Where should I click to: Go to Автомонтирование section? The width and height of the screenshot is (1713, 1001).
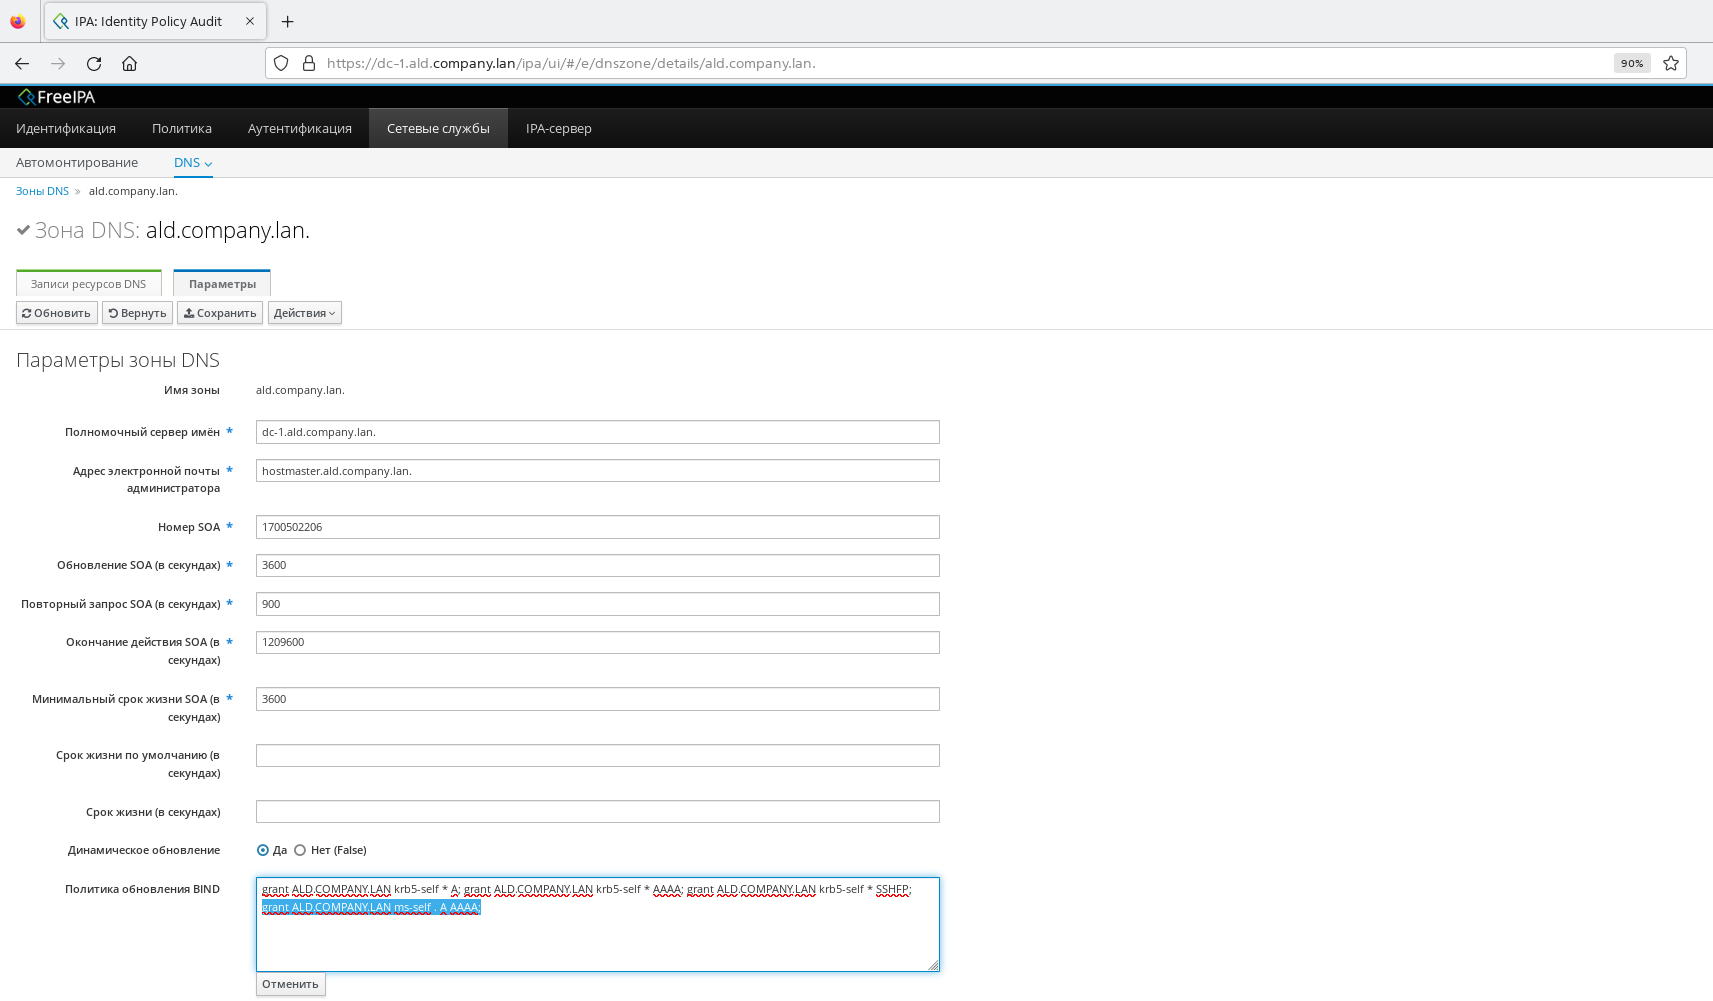pos(77,163)
